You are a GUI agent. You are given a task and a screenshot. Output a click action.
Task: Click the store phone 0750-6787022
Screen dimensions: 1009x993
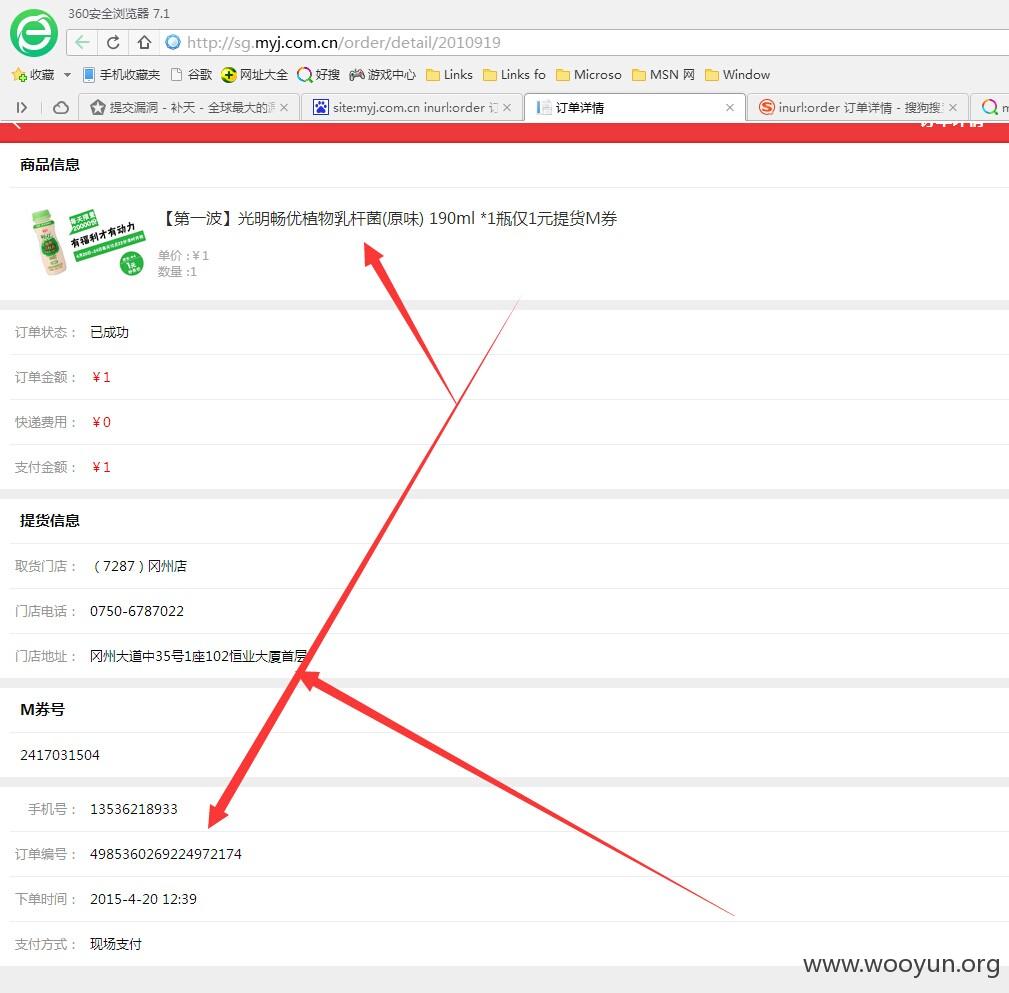136,611
